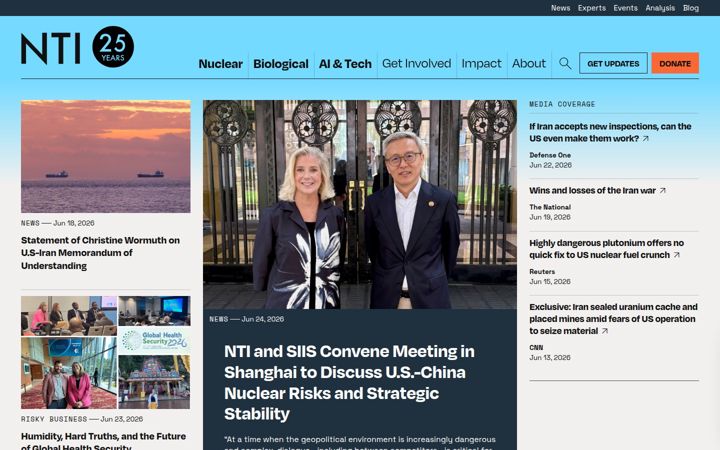Click the Get Updates button
720x450 pixels.
613,63
